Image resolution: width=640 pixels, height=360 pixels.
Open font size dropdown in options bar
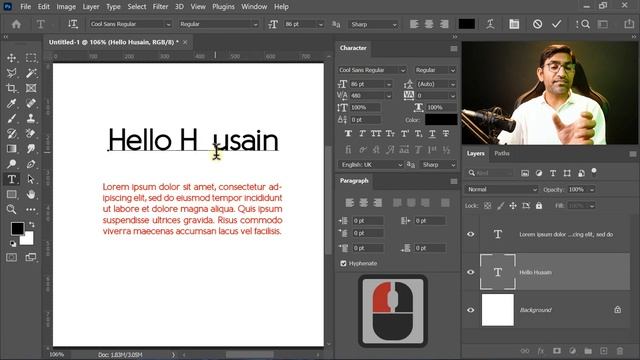[x=320, y=24]
